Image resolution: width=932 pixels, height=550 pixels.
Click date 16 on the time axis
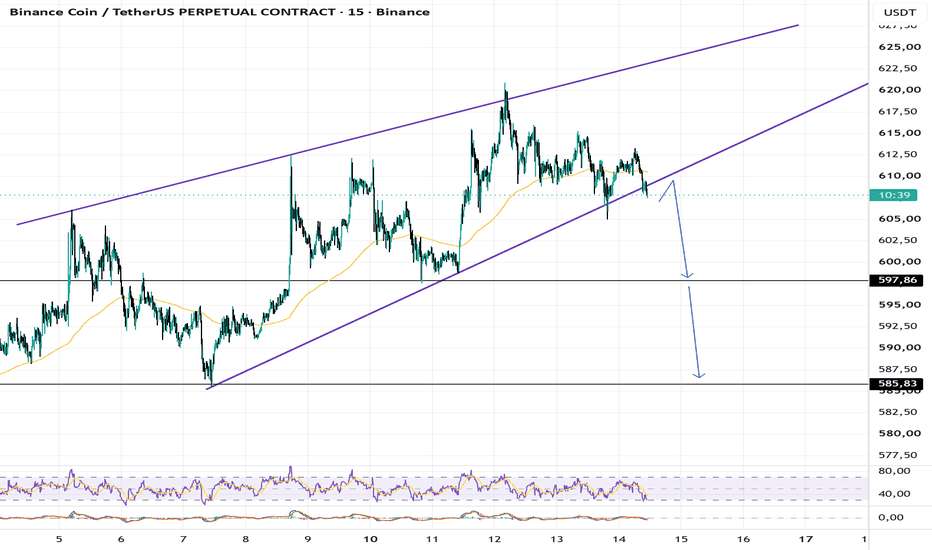point(744,539)
